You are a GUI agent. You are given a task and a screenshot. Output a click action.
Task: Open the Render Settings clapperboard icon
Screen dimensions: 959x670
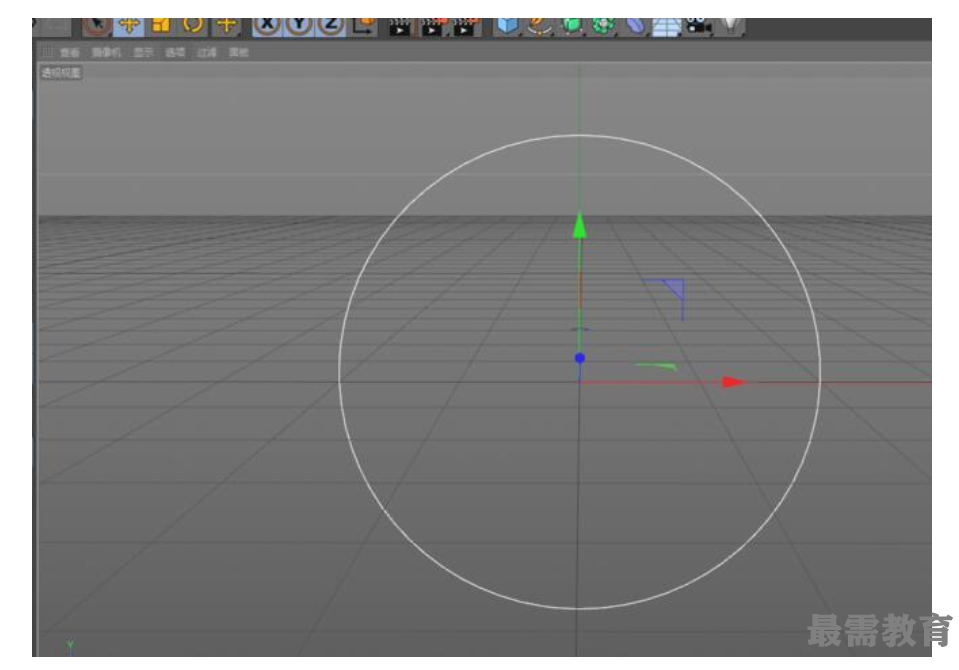[466, 27]
